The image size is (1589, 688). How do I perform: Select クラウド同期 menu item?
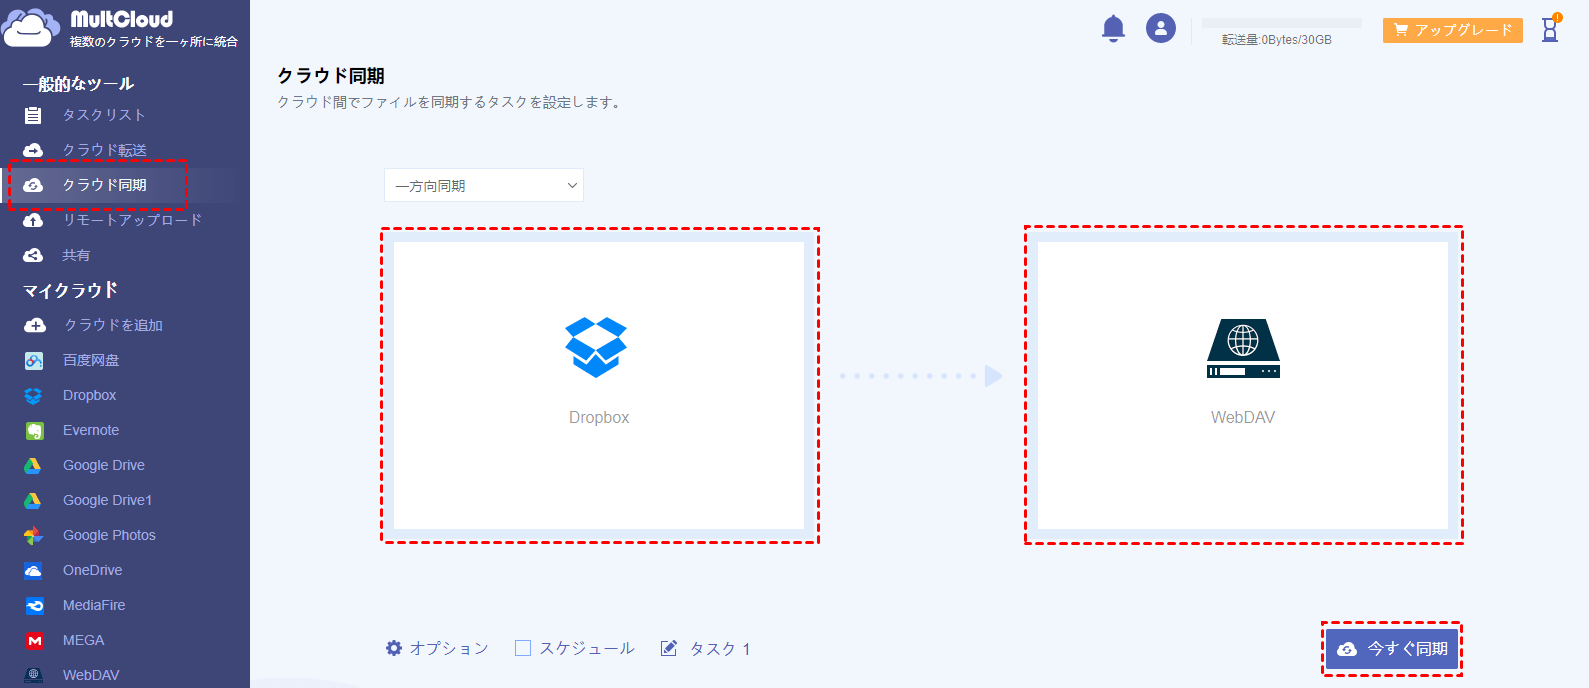pos(104,185)
